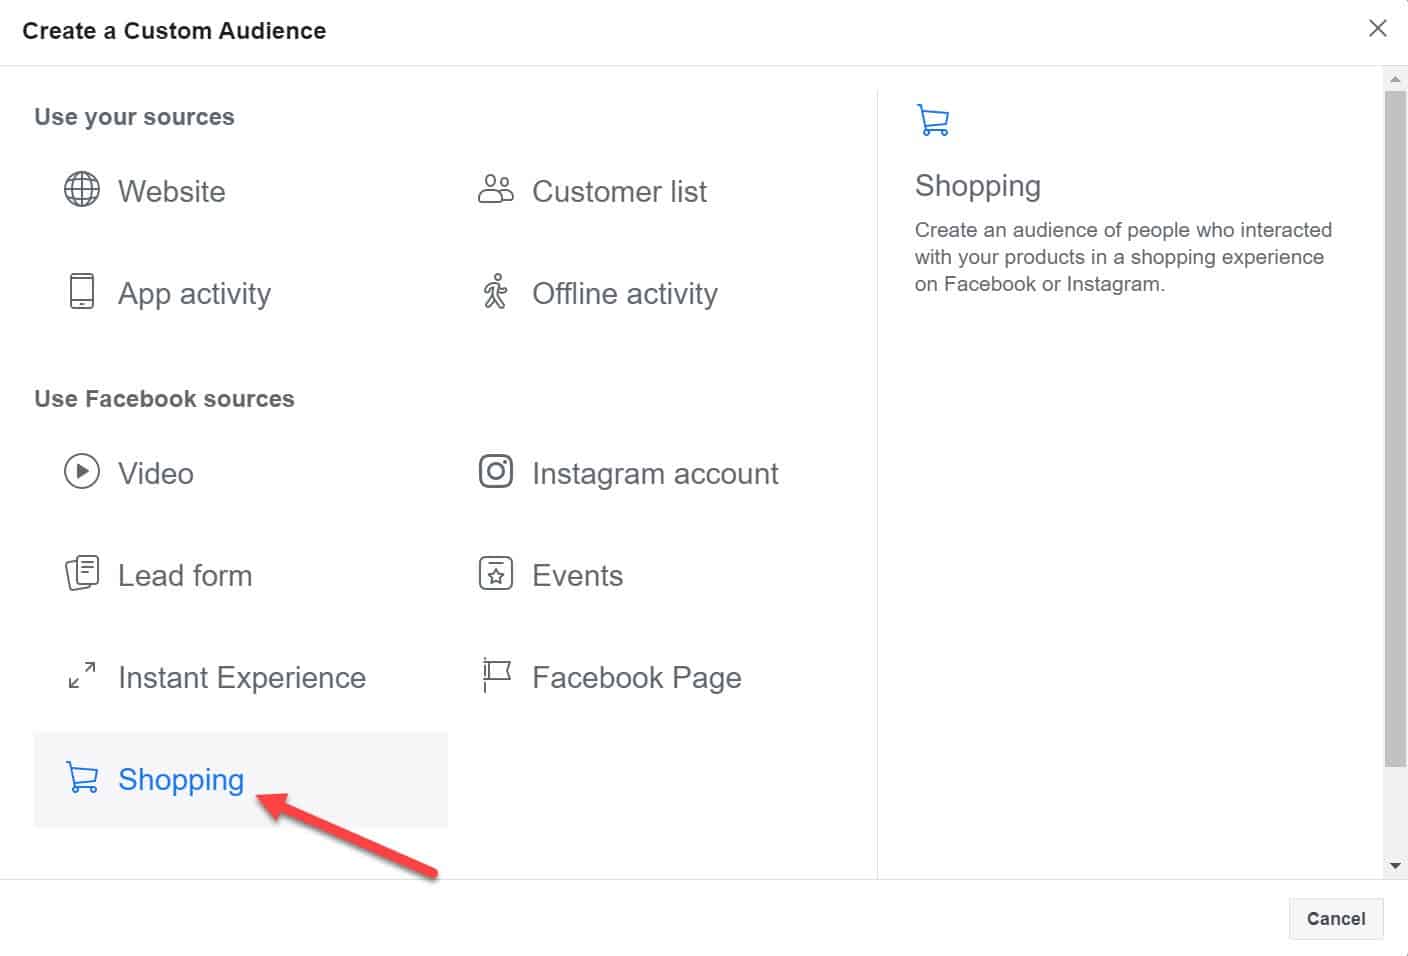Select Instant Experience source
The image size is (1408, 956).
(x=241, y=676)
